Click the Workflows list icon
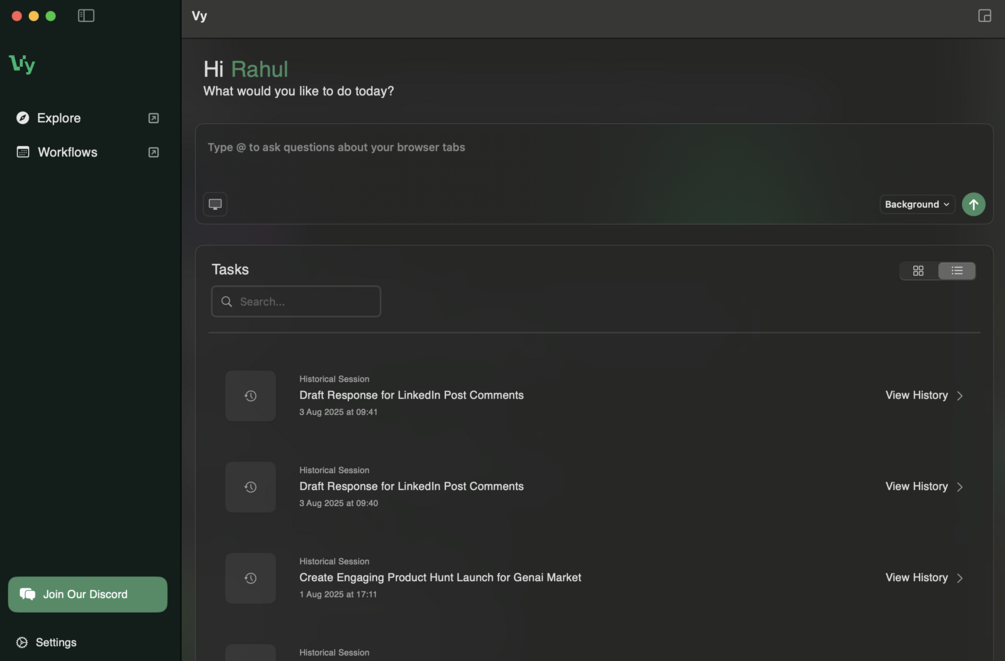Screen dimensions: 1005x661 pos(23,152)
